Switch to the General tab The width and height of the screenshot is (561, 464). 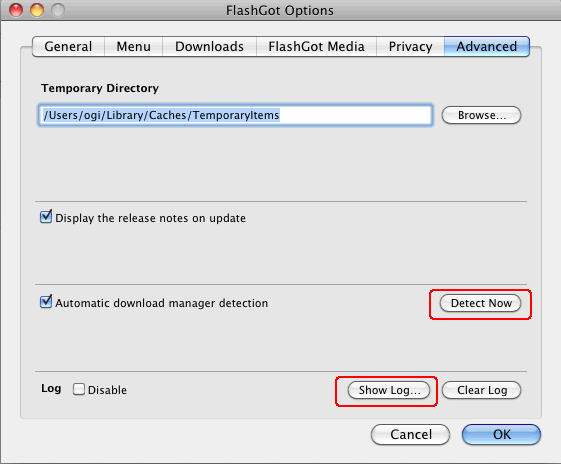(x=68, y=47)
